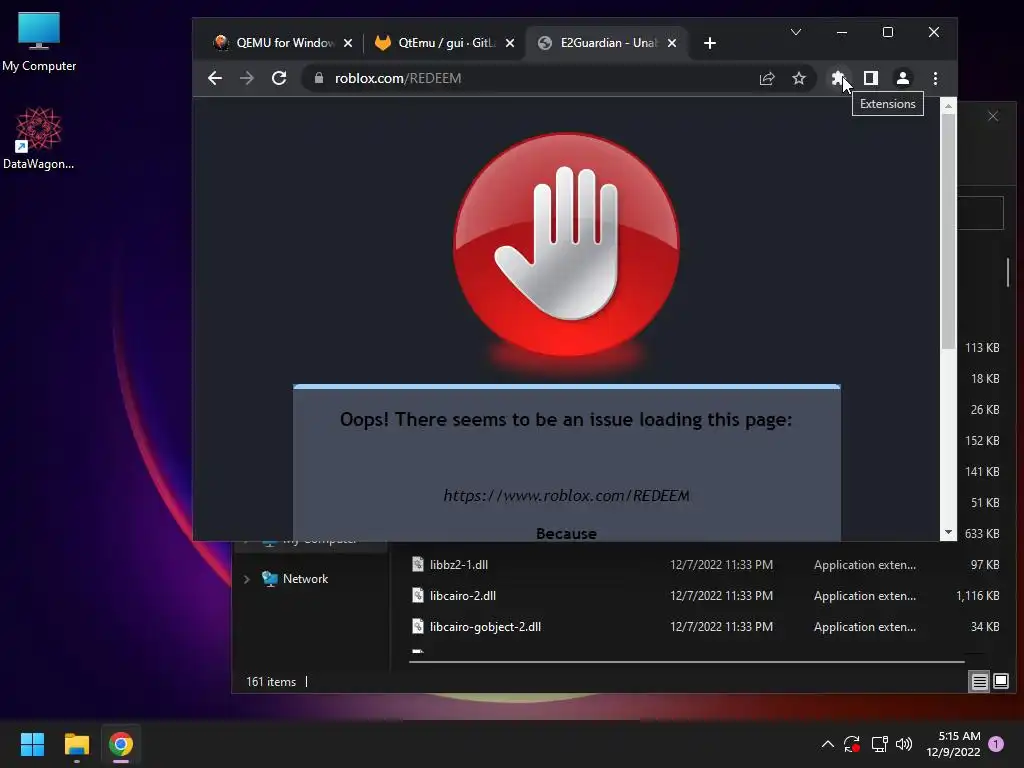Close the QEMU for Windows tab
Viewport: 1024px width, 768px height.
tap(348, 43)
